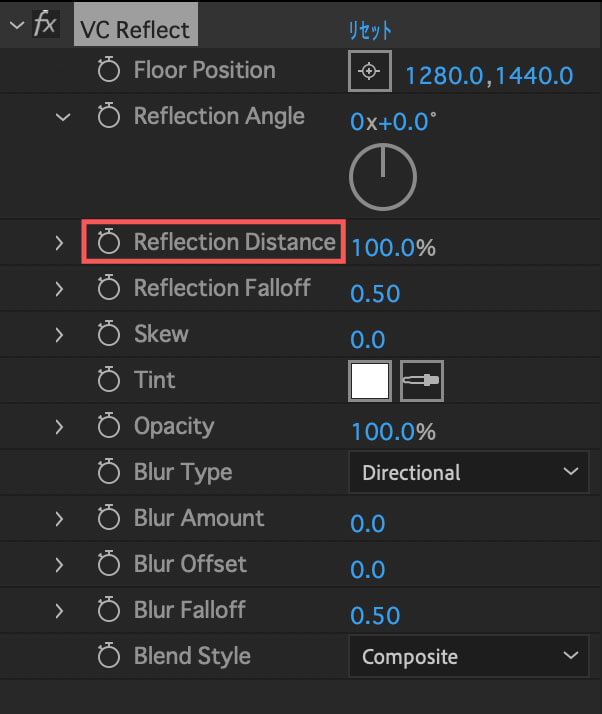Image resolution: width=602 pixels, height=714 pixels.
Task: Enable the Opacity stopwatch
Action: [x=108, y=426]
